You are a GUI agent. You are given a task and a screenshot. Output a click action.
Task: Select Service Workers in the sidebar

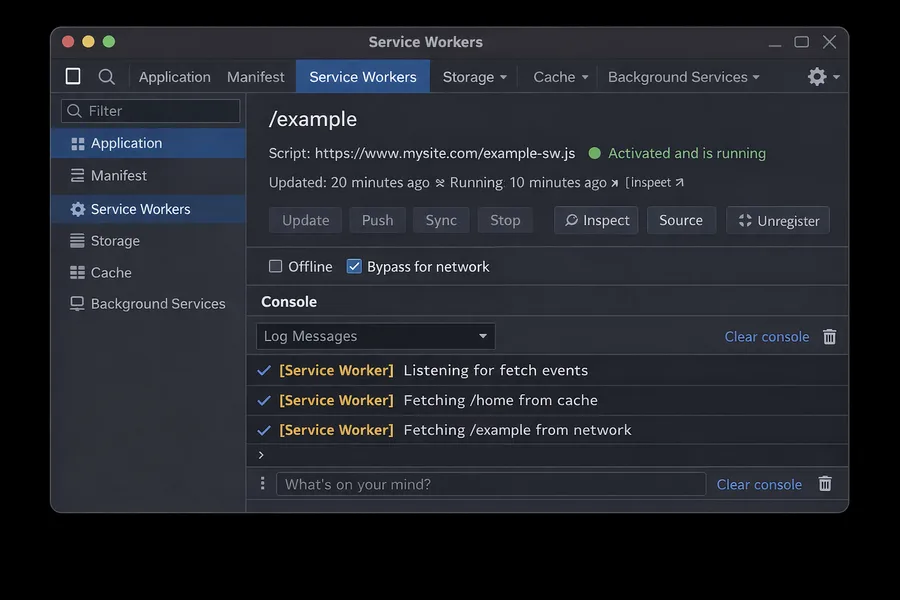[x=149, y=209]
